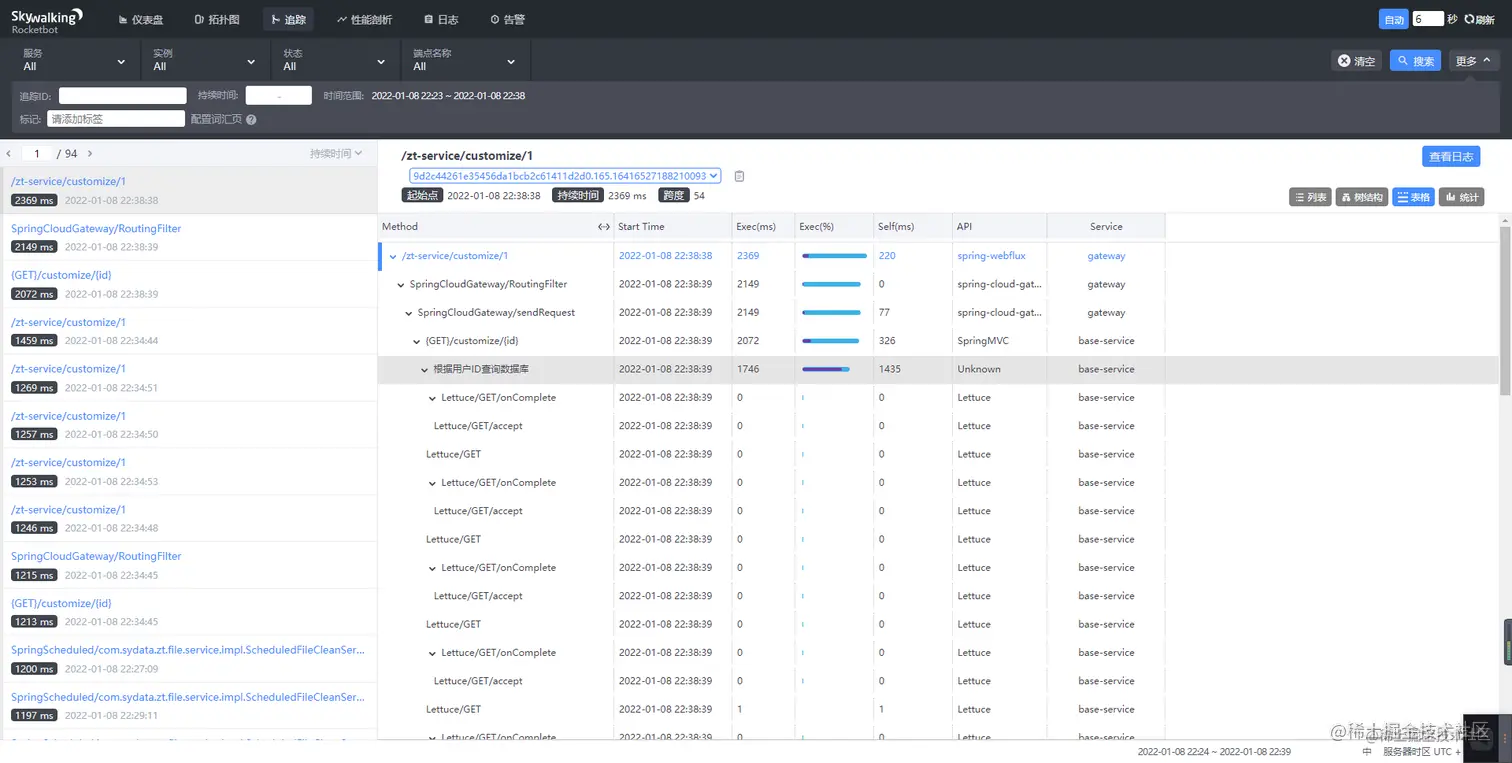Click the top time range 22:23 ~ 22:38

pos(448,96)
